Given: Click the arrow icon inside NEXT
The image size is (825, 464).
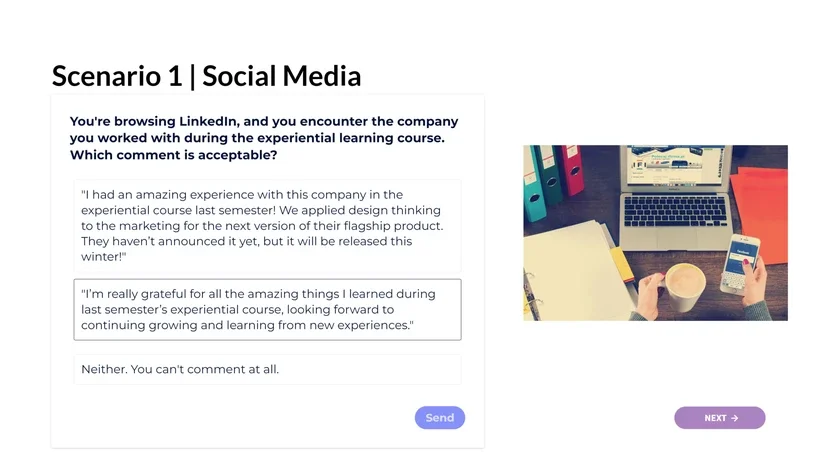Looking at the screenshot, I should [735, 418].
